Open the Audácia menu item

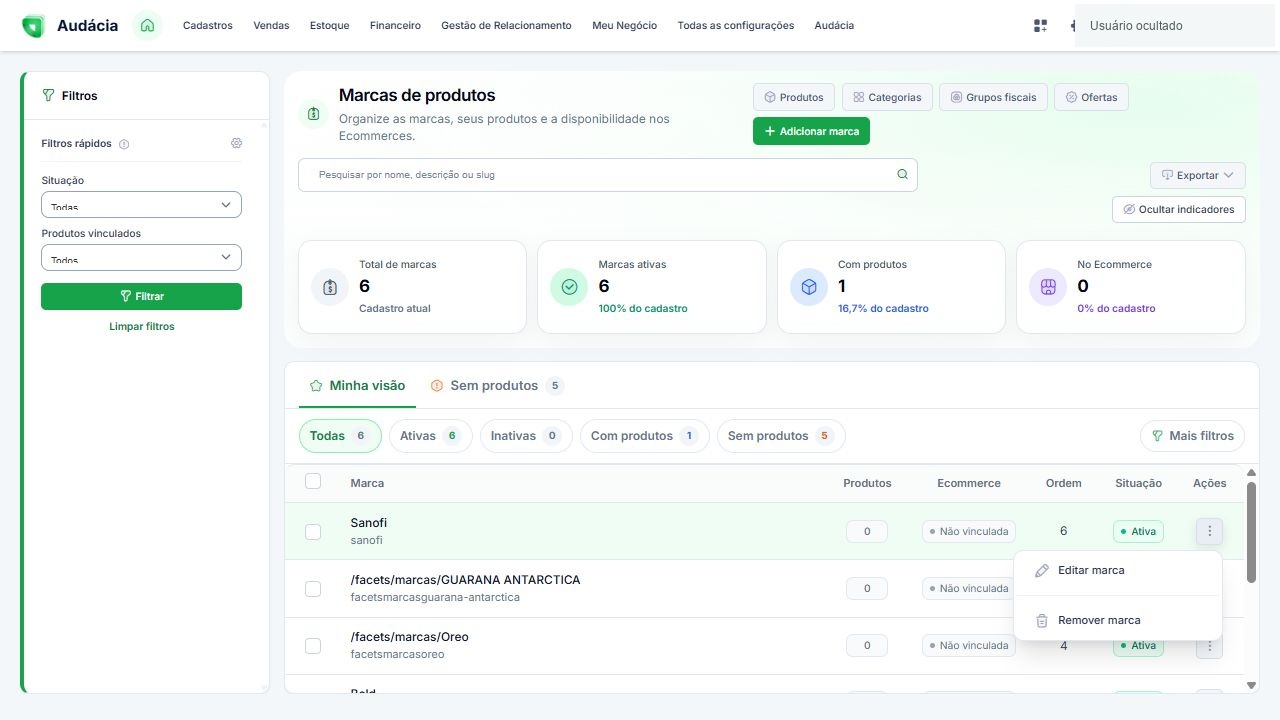pos(834,26)
